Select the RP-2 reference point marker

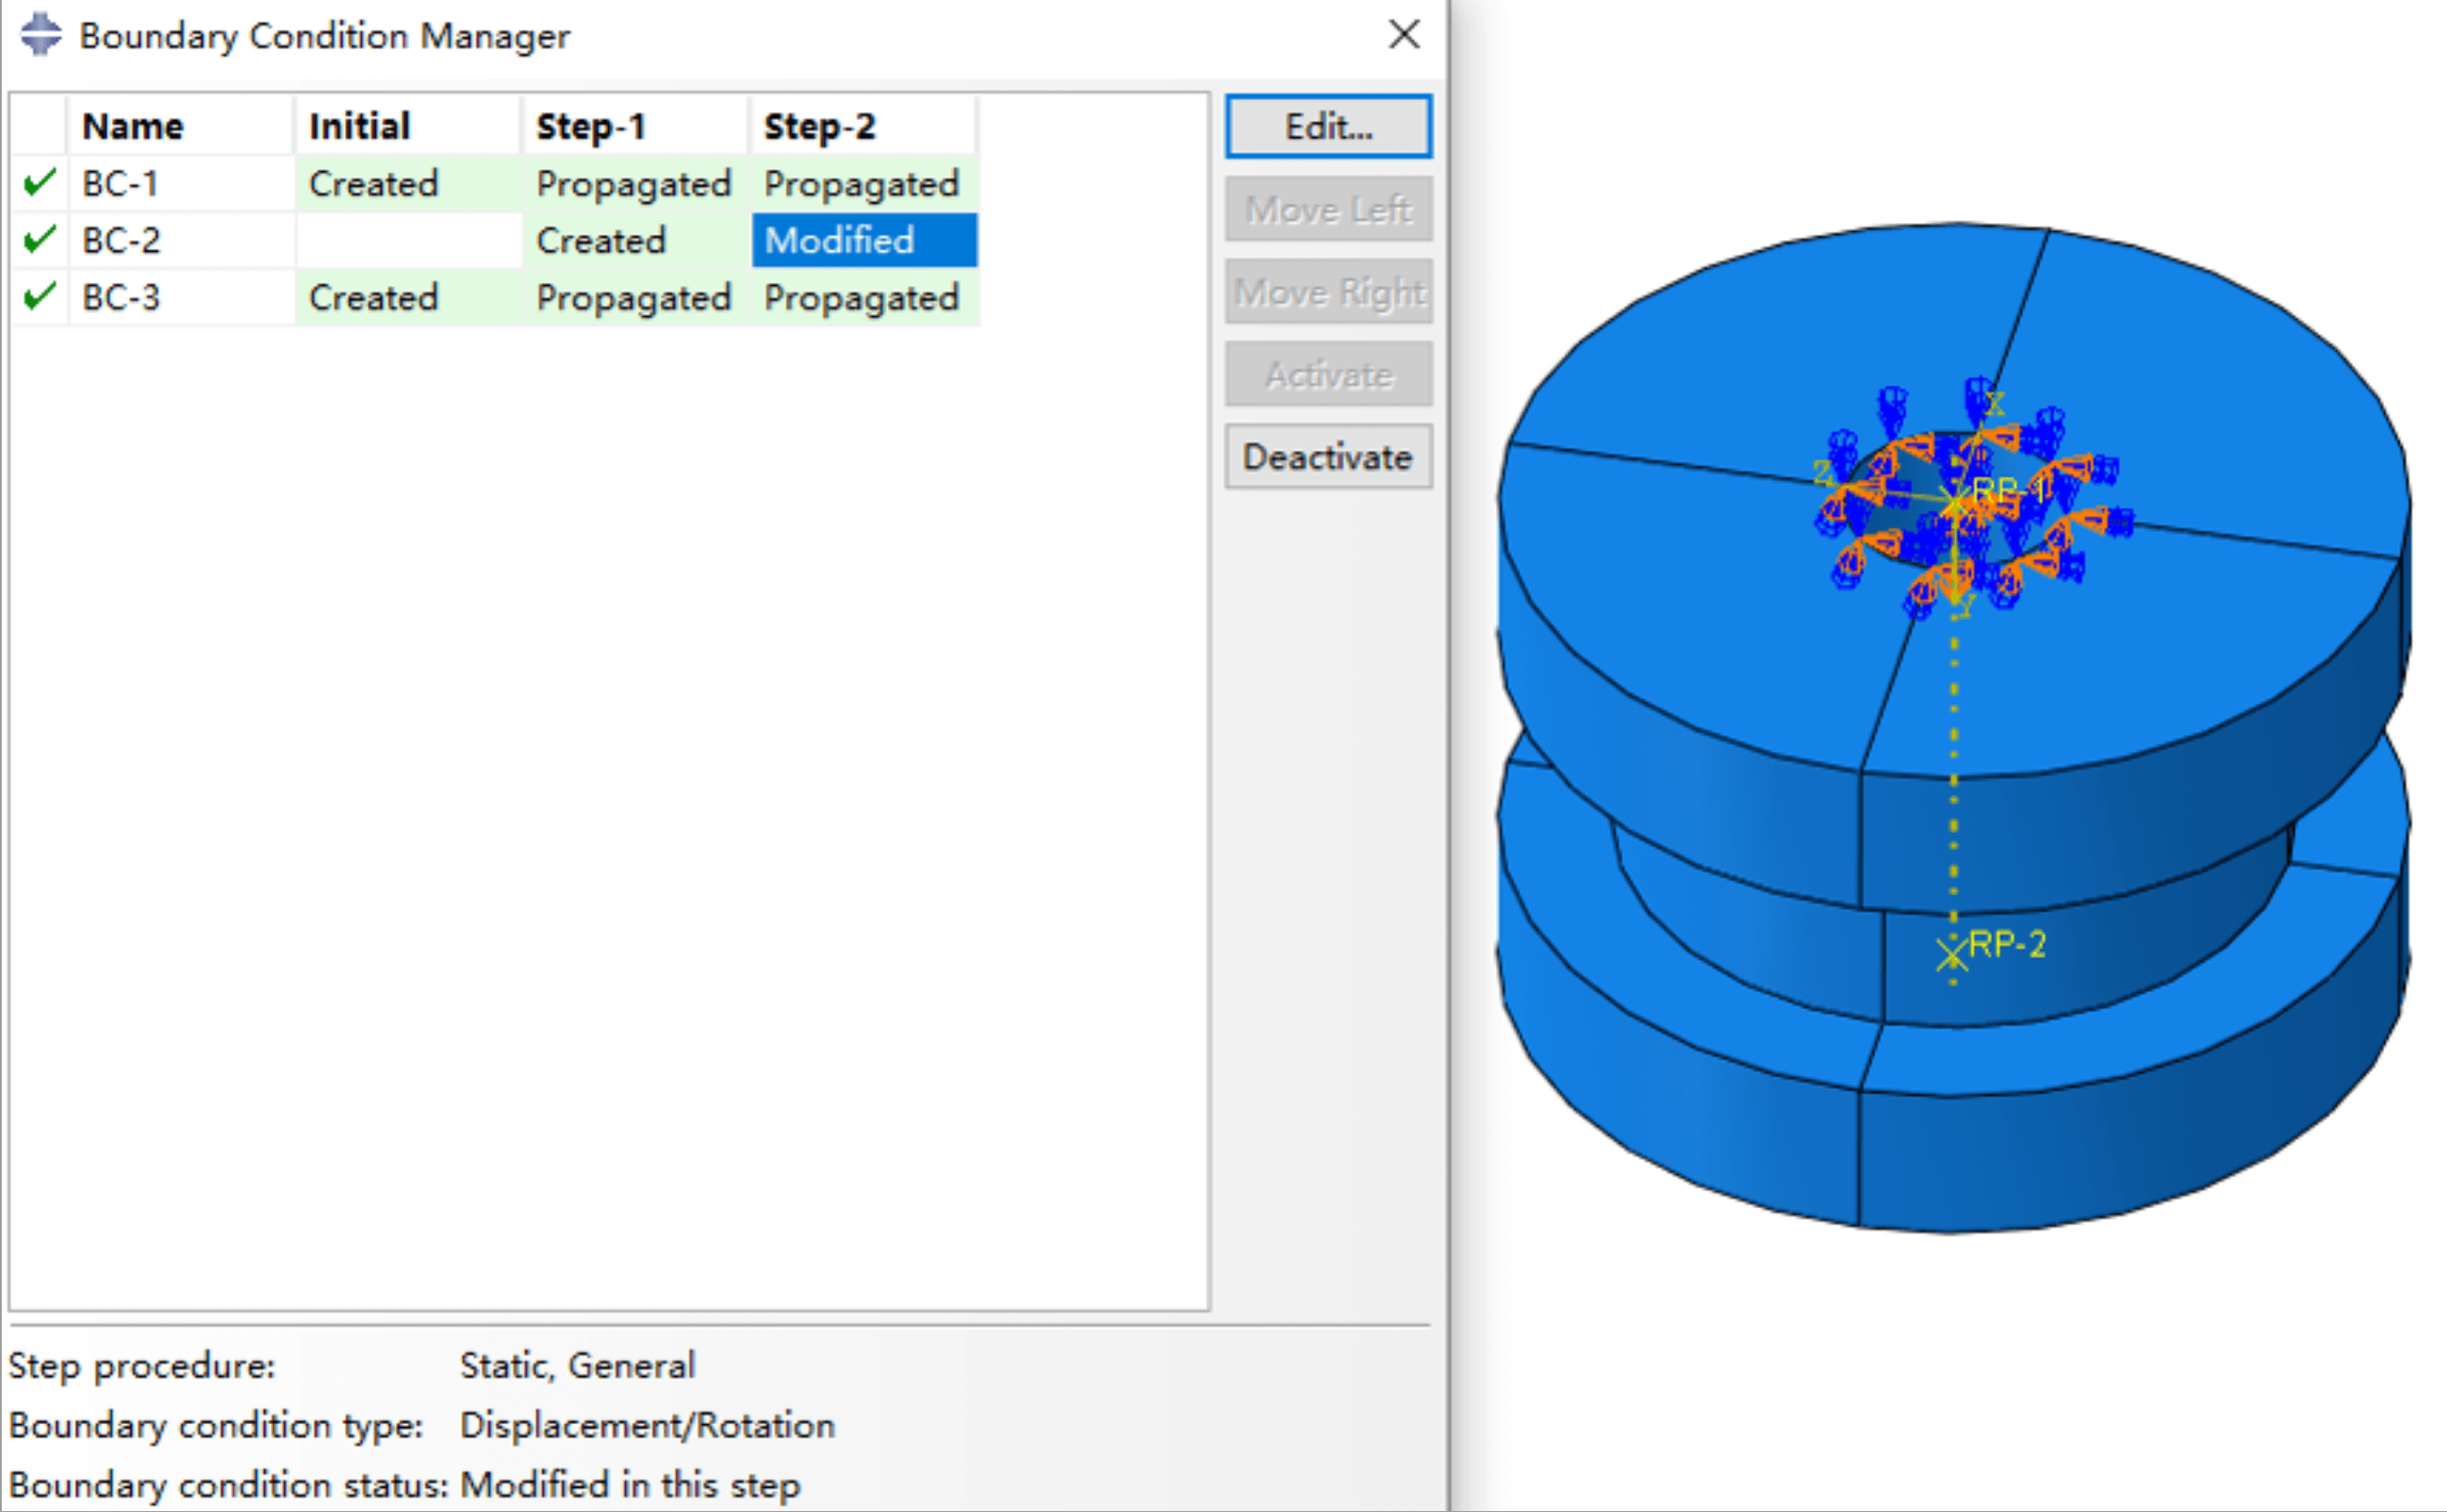click(x=1951, y=954)
